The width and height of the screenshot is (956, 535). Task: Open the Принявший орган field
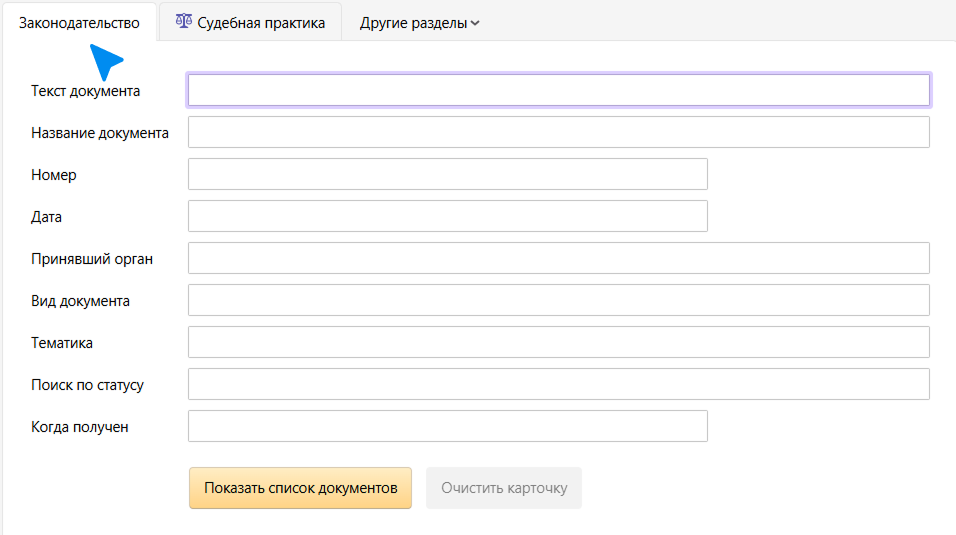point(558,258)
